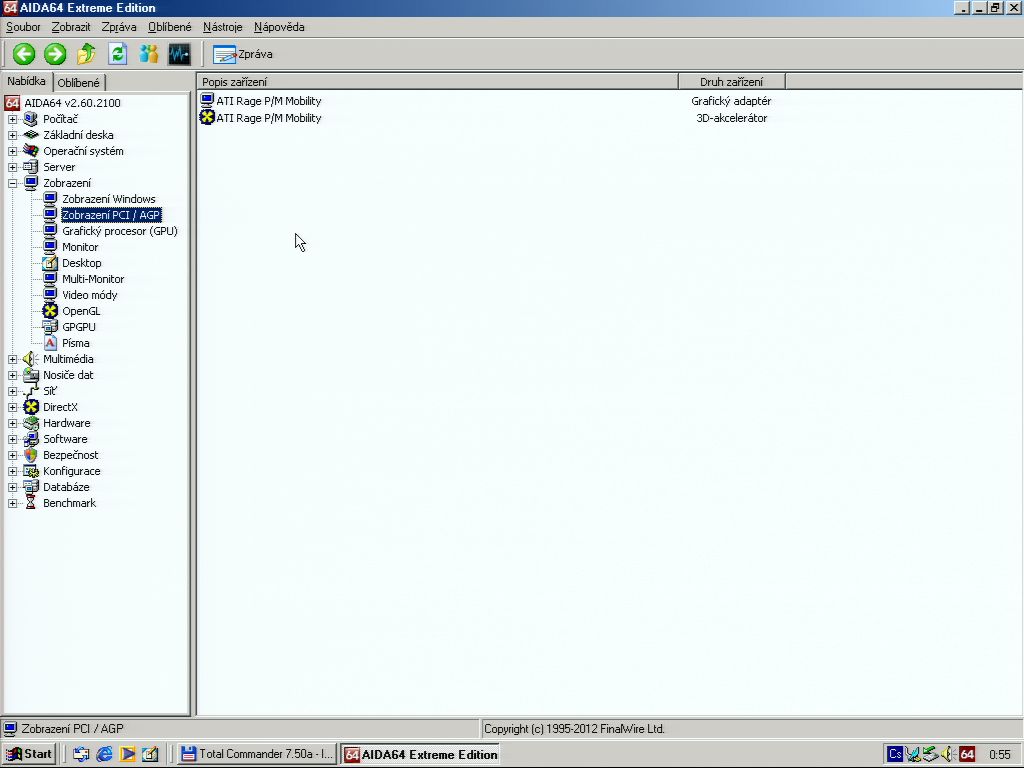Image resolution: width=1024 pixels, height=768 pixels.
Task: Expand the Multimédia tree node
Action: 12,359
